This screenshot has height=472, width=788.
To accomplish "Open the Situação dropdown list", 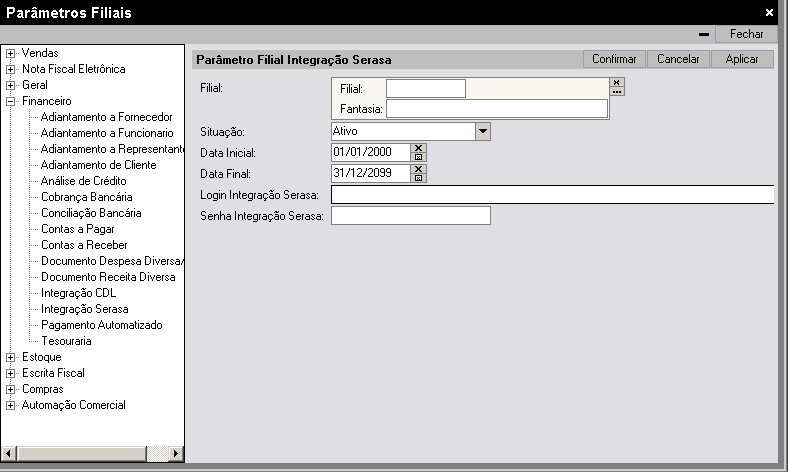I will click(482, 132).
